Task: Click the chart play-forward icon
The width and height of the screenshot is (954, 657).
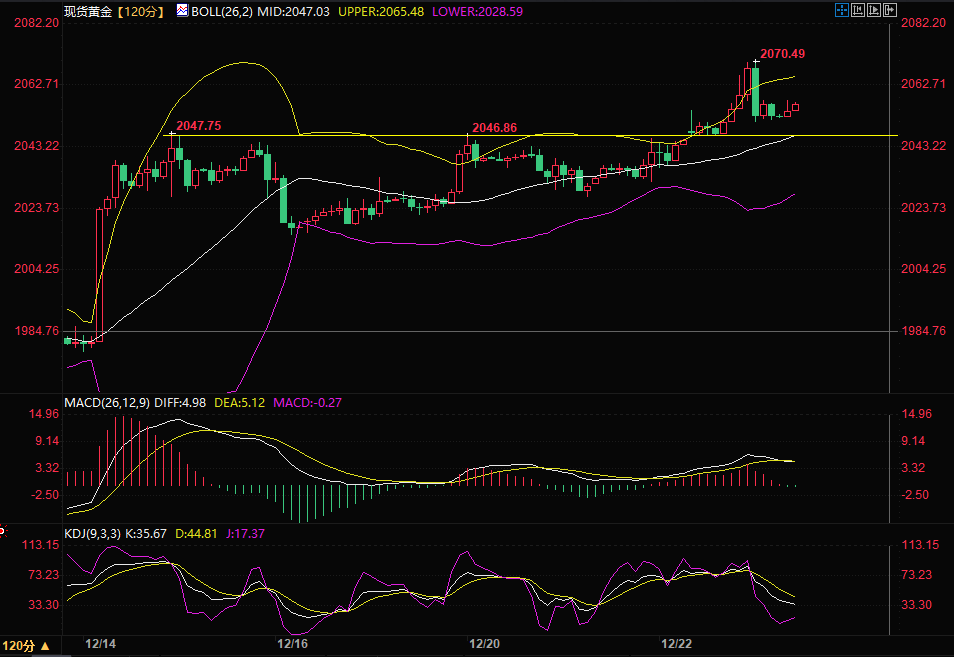Action: click(x=873, y=10)
